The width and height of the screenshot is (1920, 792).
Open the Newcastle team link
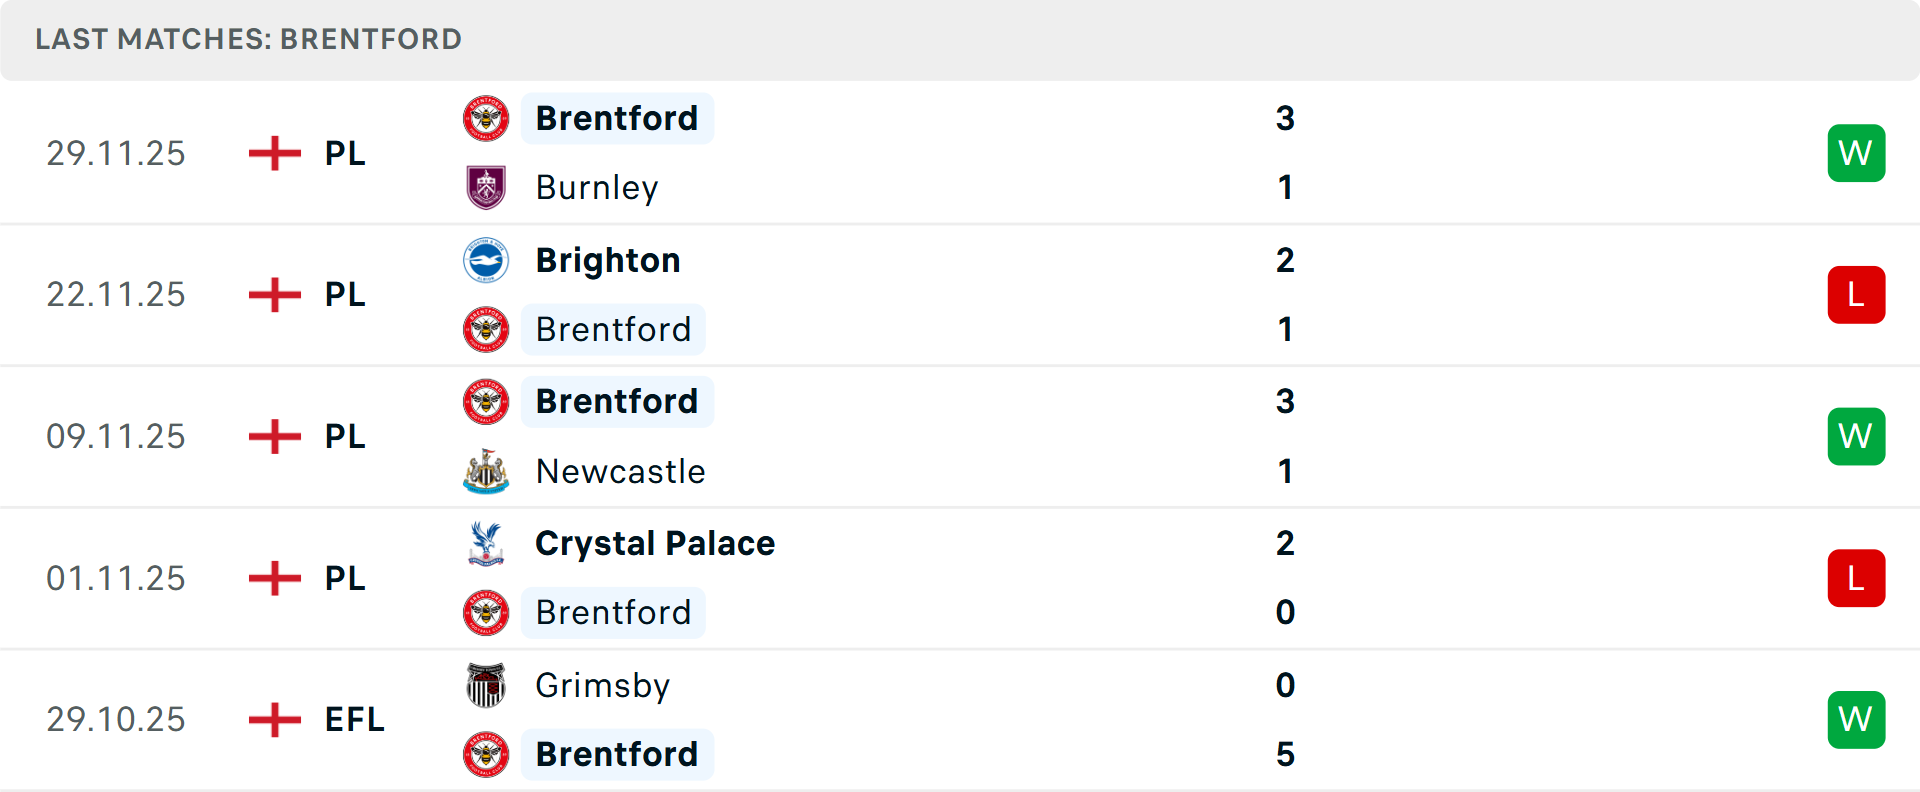(x=620, y=471)
